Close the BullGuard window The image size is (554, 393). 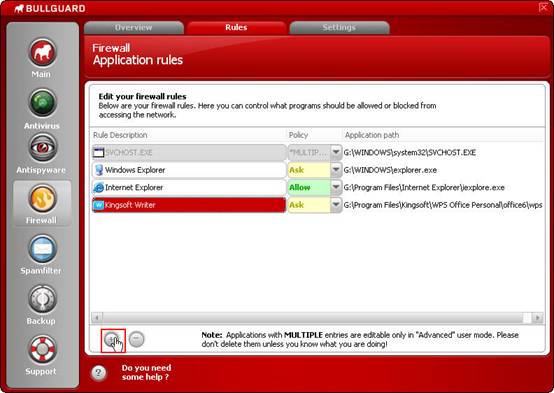[x=543, y=7]
